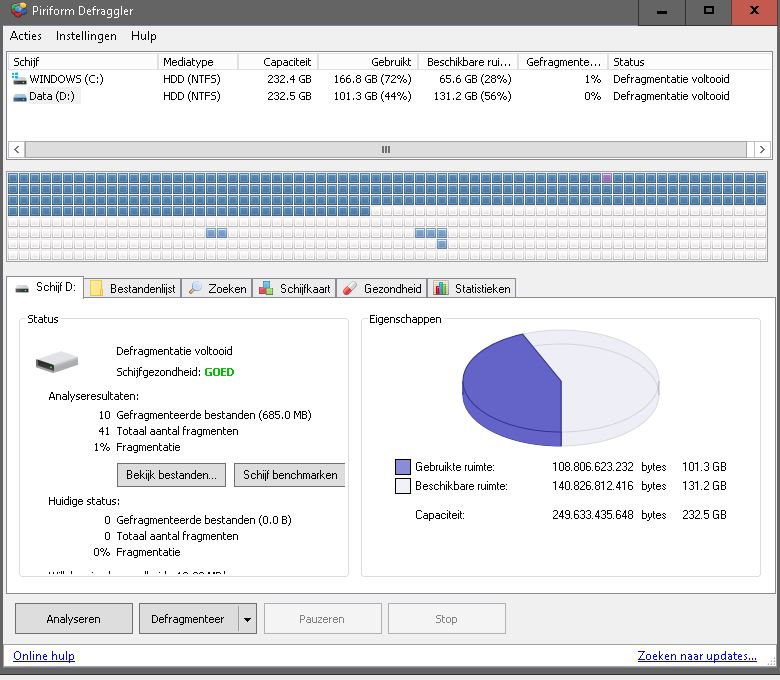
Task: Select the Data (D:) drive name
Action: (52, 96)
